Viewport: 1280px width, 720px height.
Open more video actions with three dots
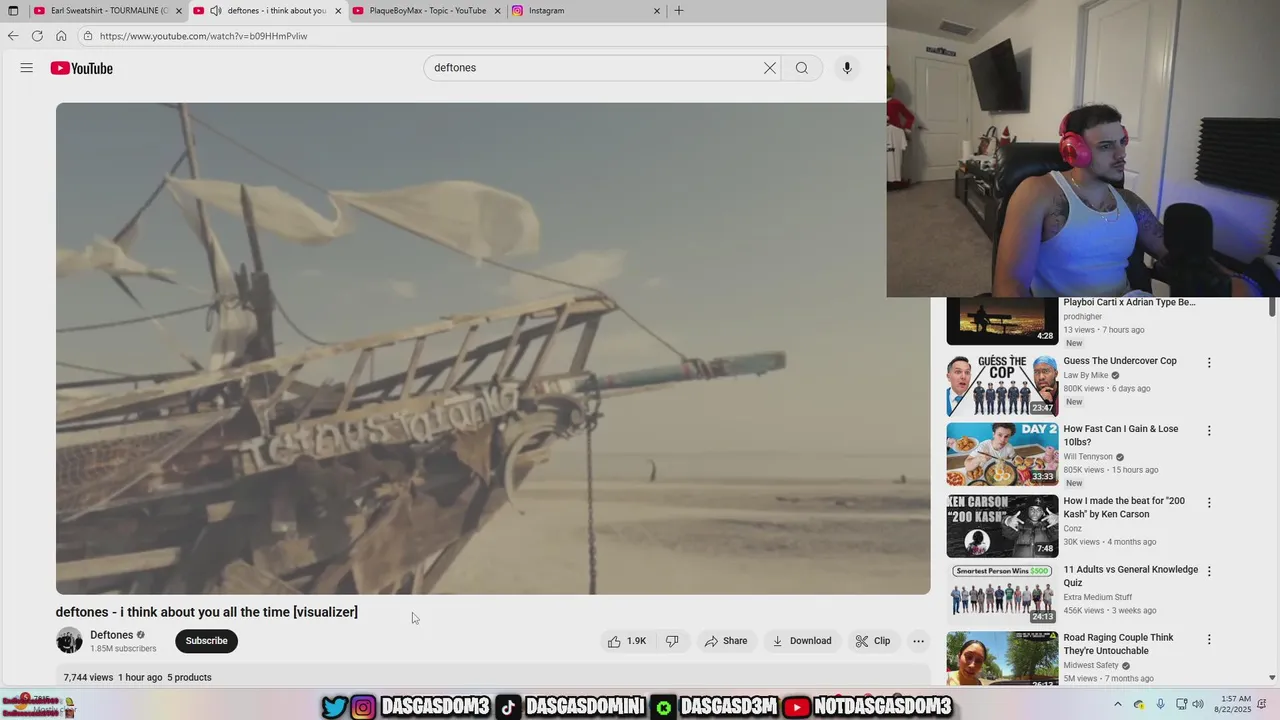[918, 641]
